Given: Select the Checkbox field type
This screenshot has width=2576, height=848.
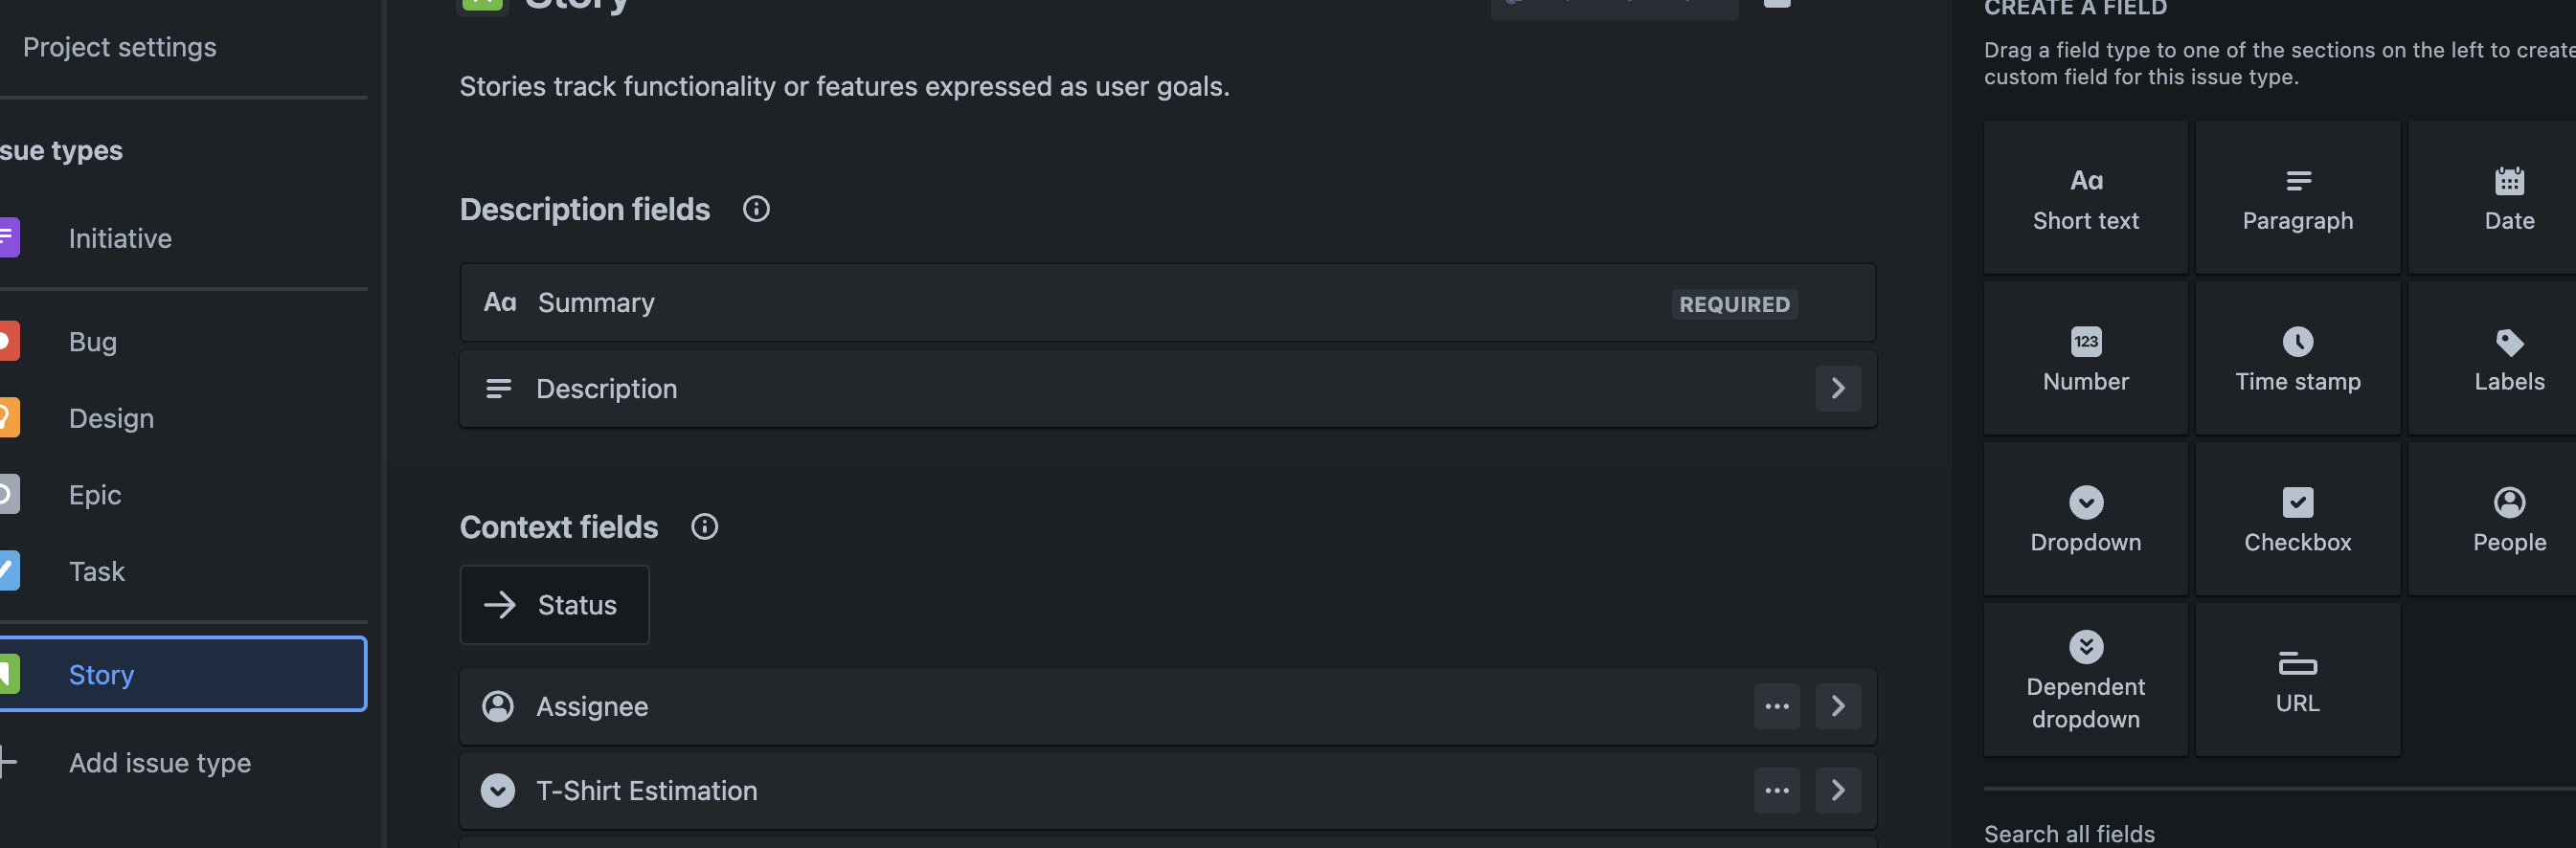Looking at the screenshot, I should (2297, 517).
